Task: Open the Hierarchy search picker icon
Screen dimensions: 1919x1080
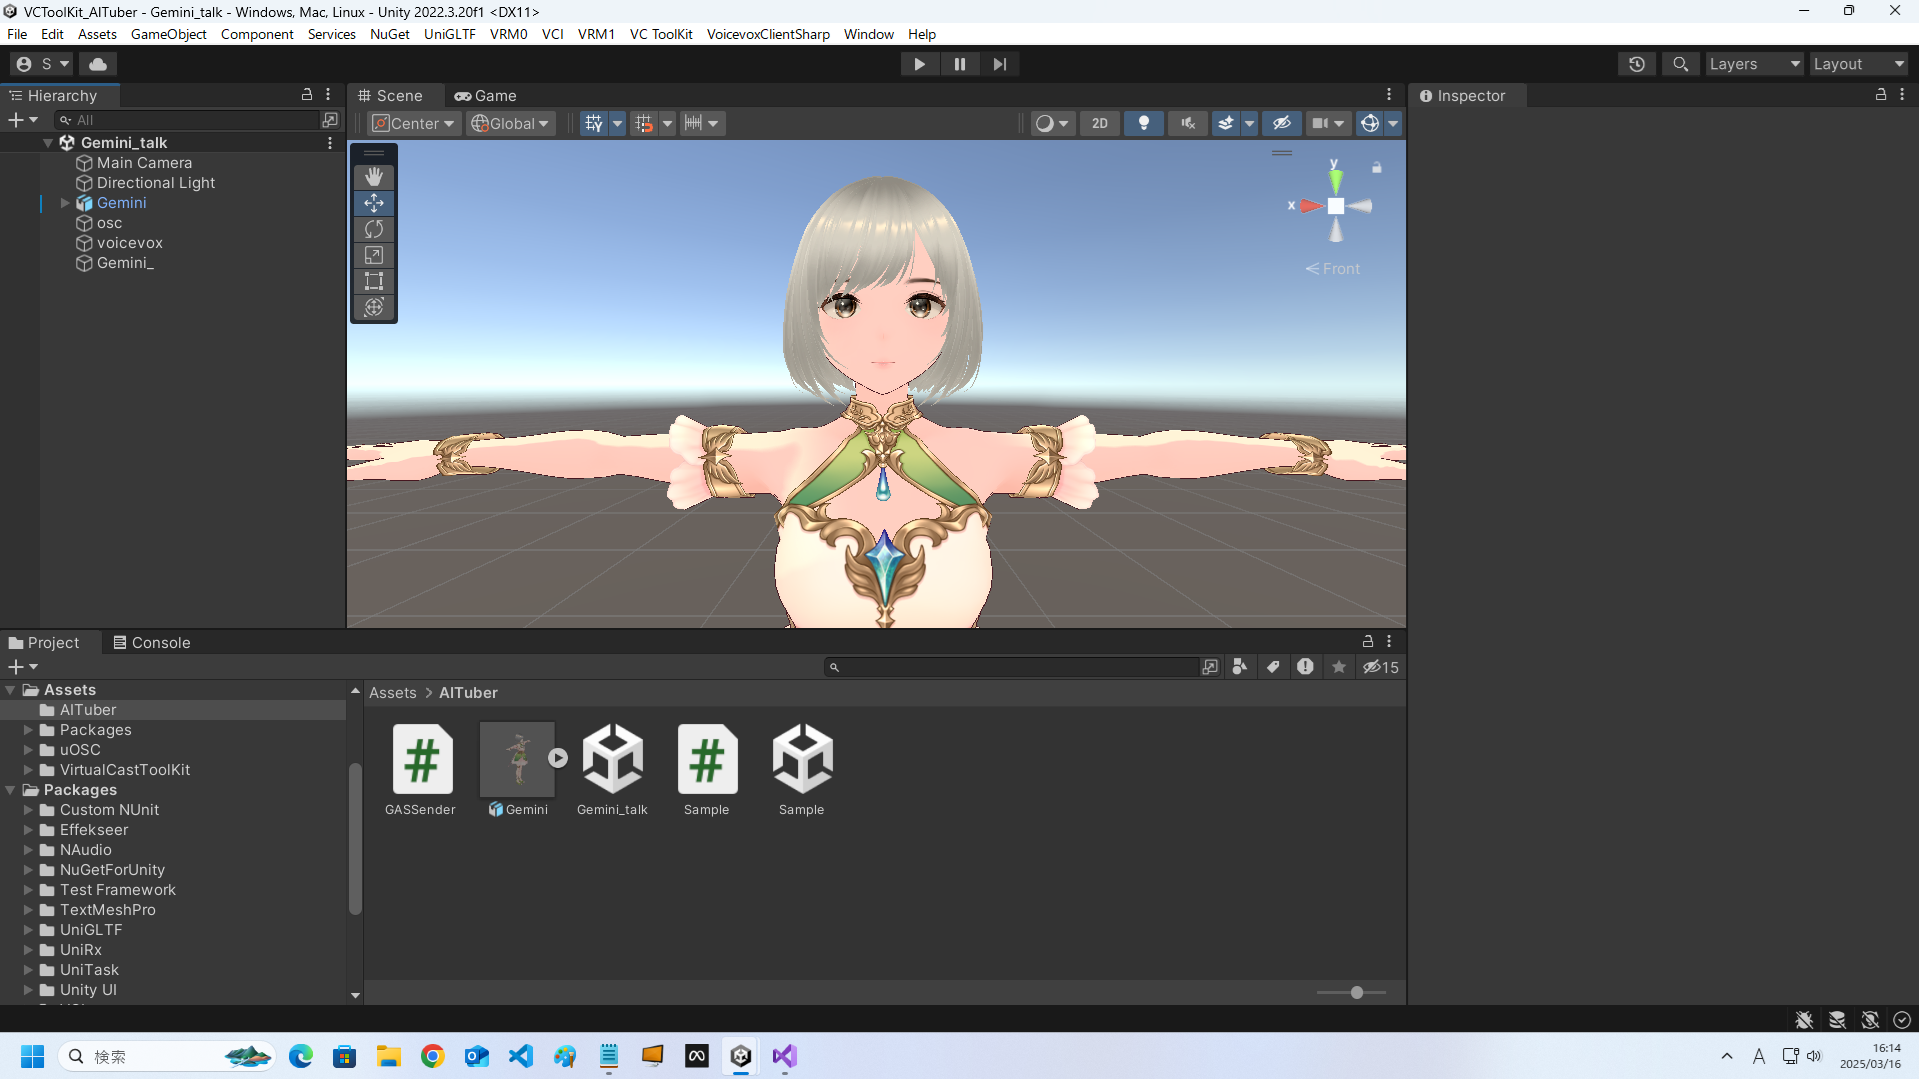Action: pyautogui.click(x=330, y=120)
